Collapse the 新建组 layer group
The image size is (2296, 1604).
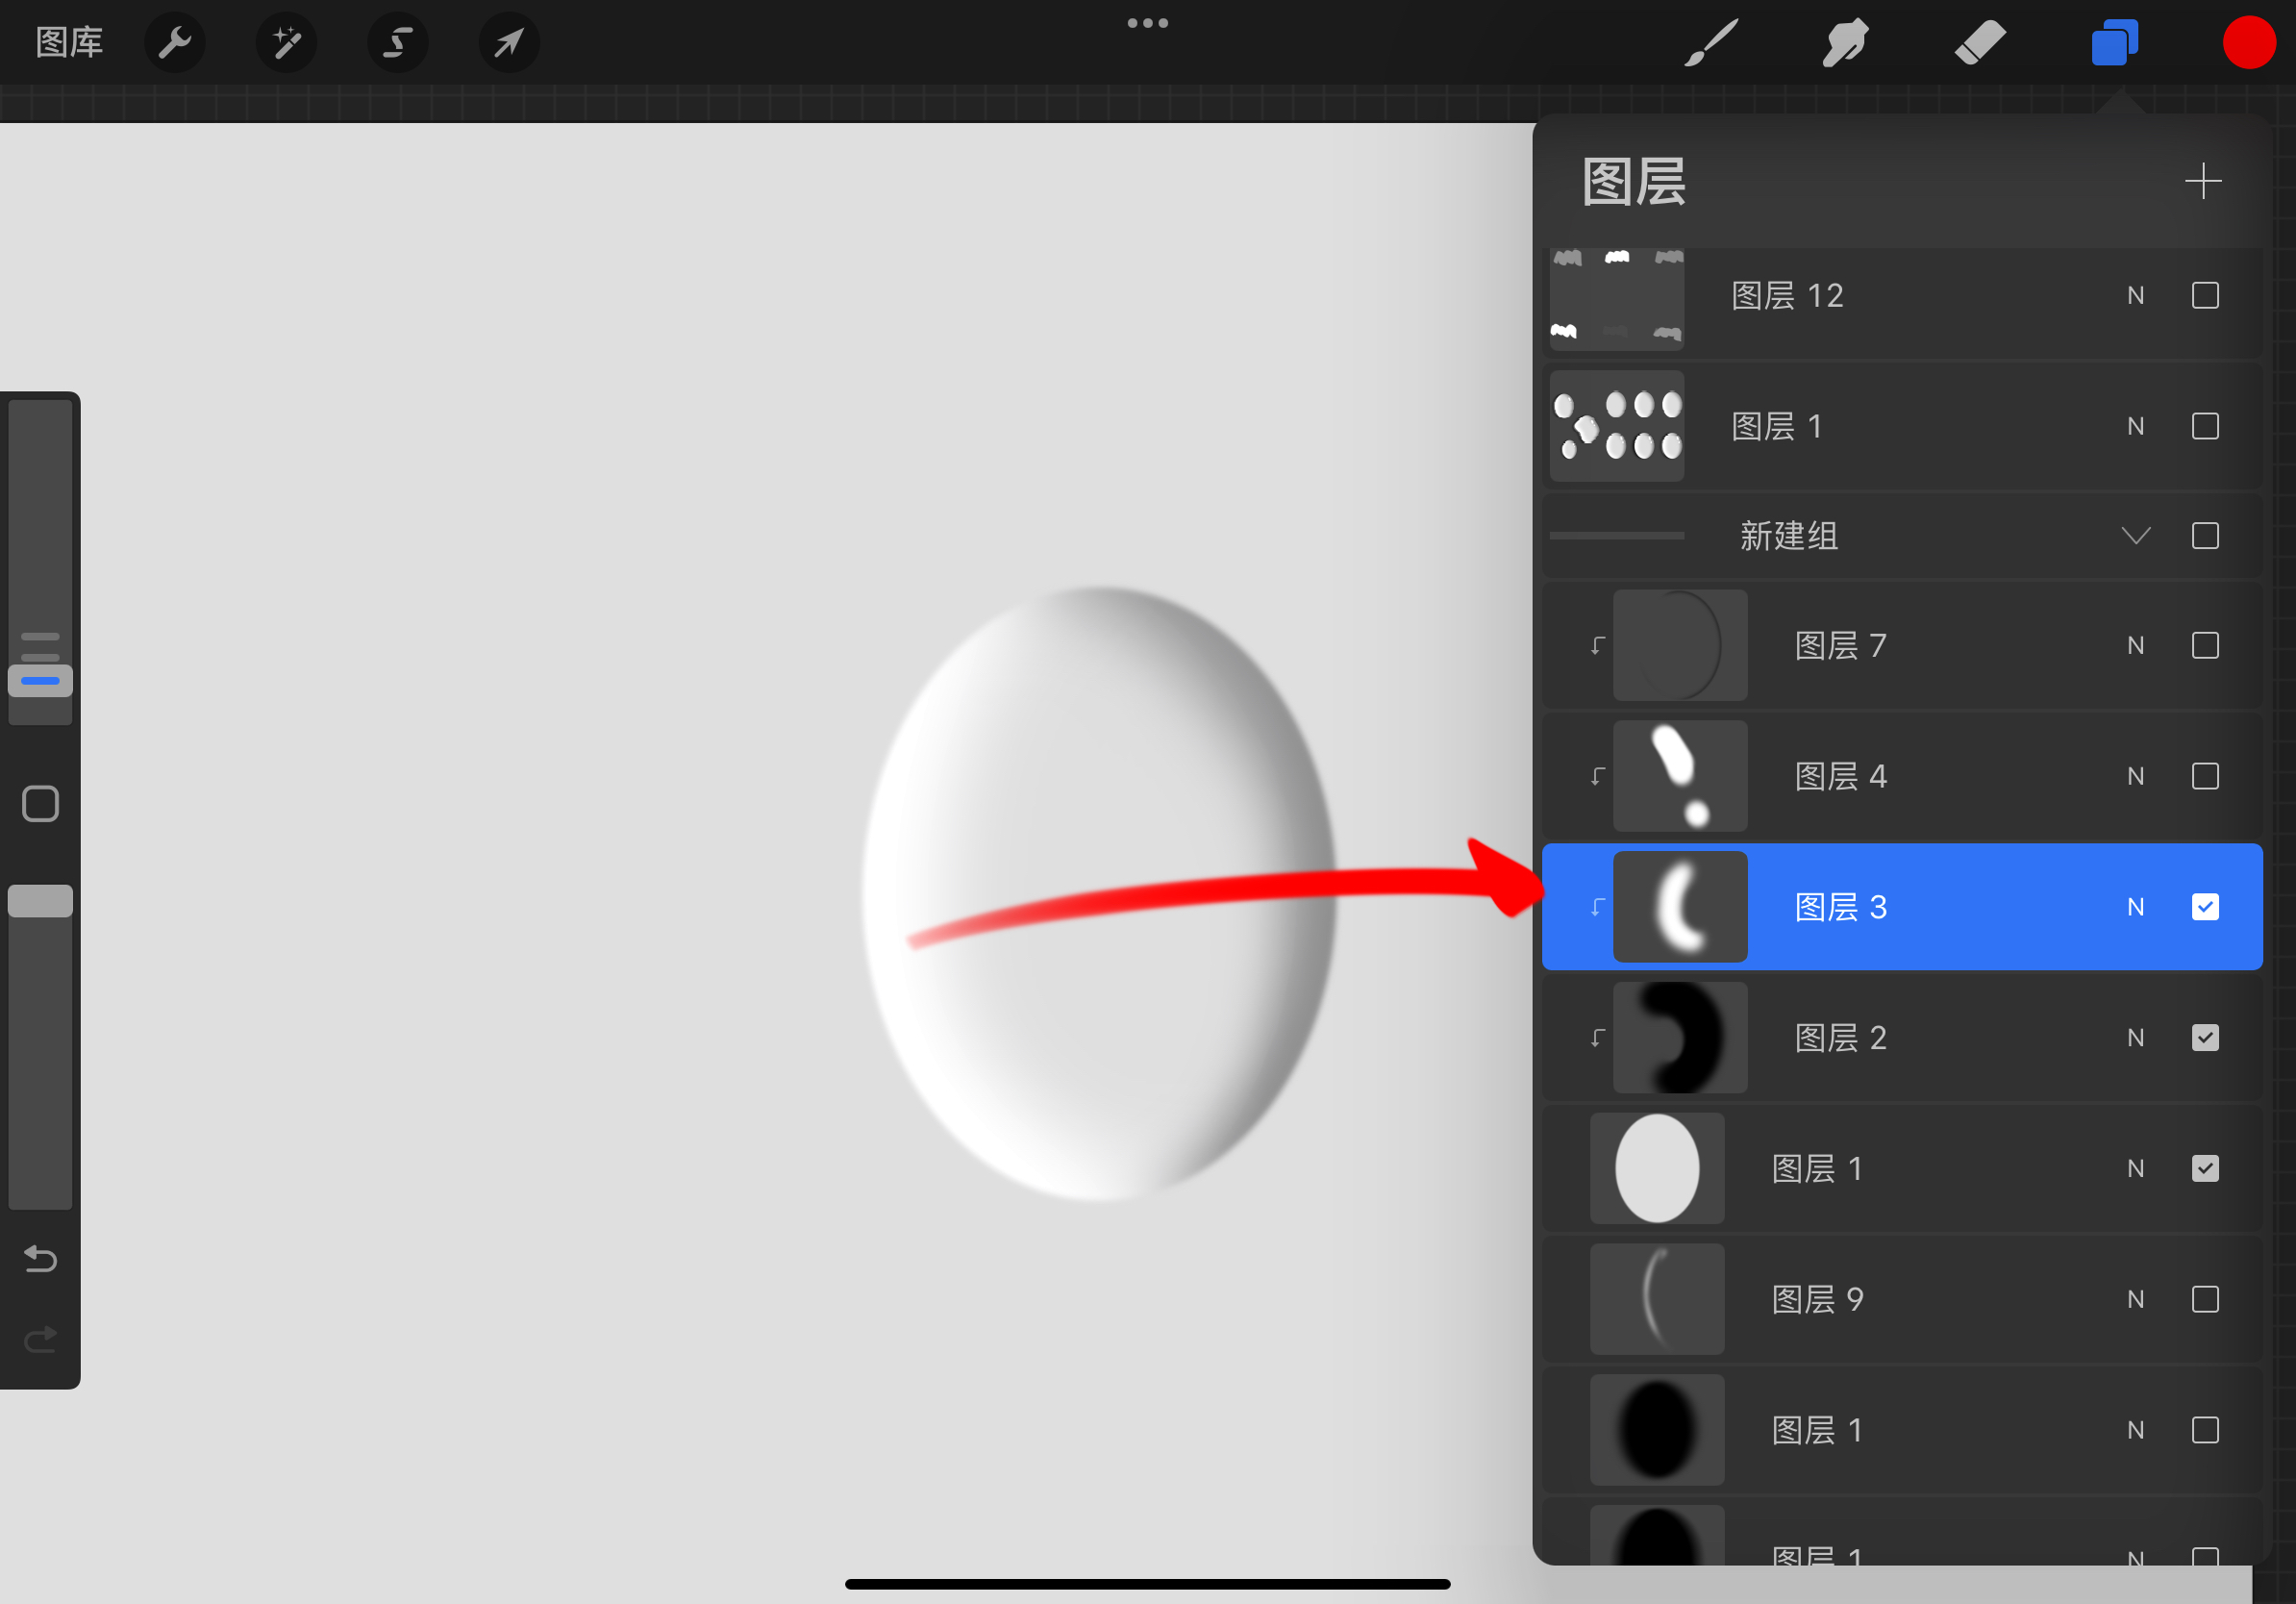coord(2136,536)
